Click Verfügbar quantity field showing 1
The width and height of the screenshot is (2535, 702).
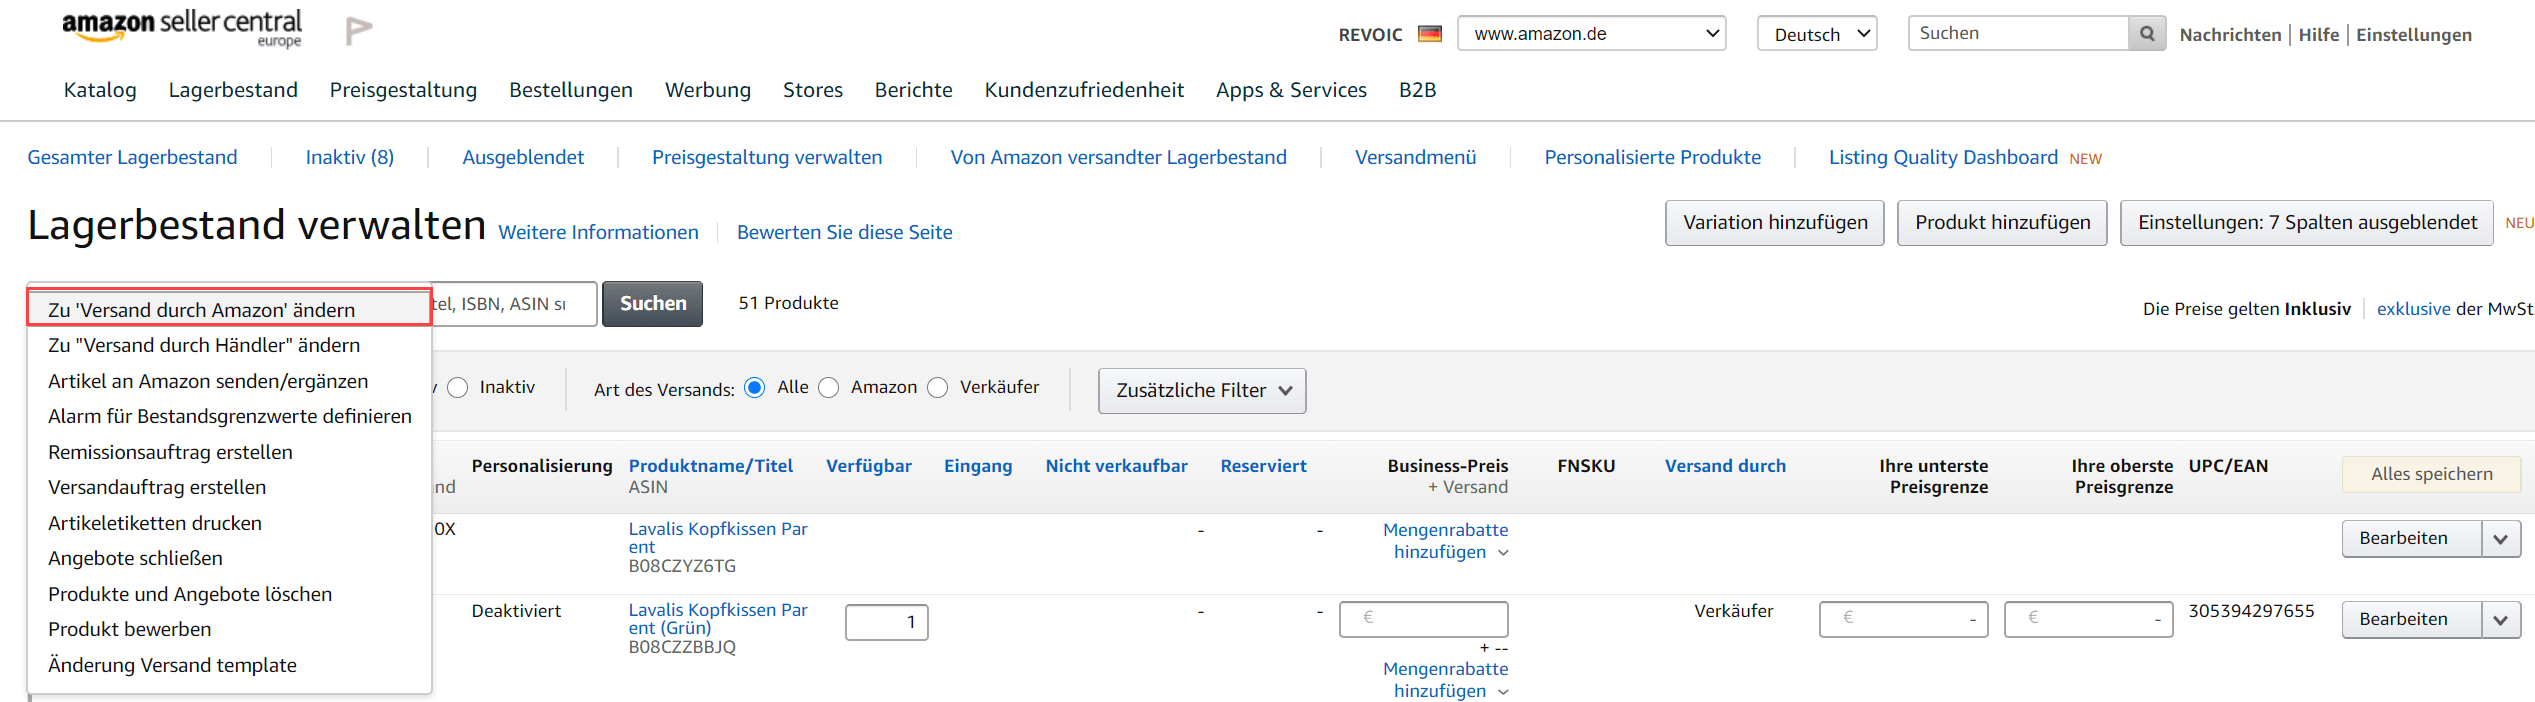tap(886, 622)
